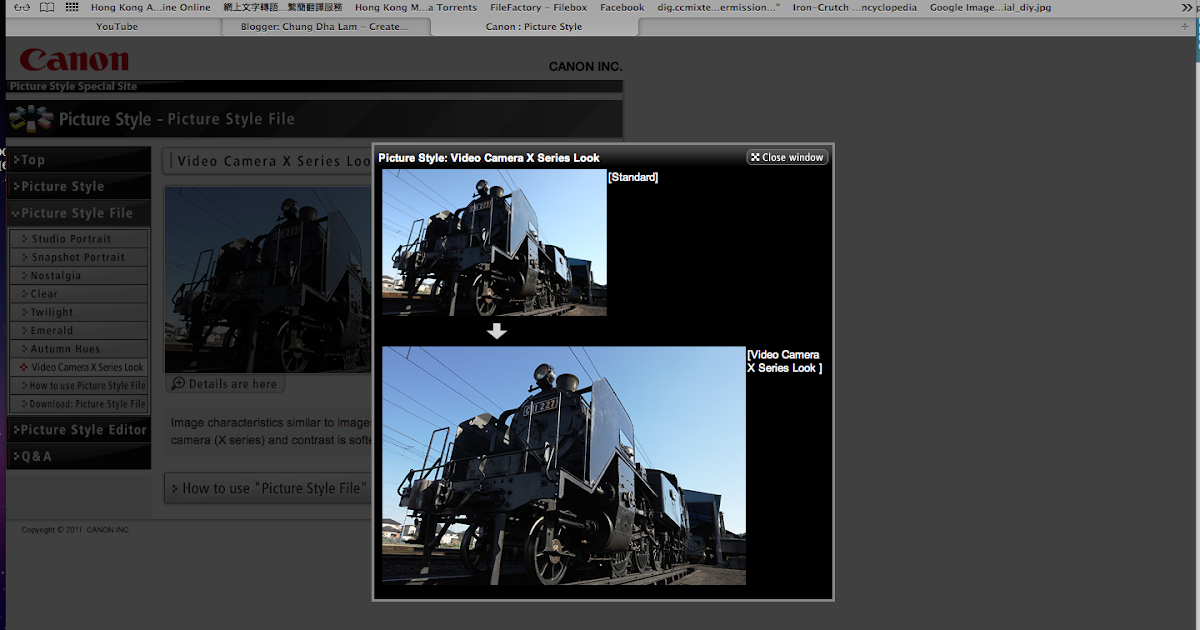Open FileFactory – Filebox bookmark
This screenshot has width=1200, height=630.
pos(538,7)
